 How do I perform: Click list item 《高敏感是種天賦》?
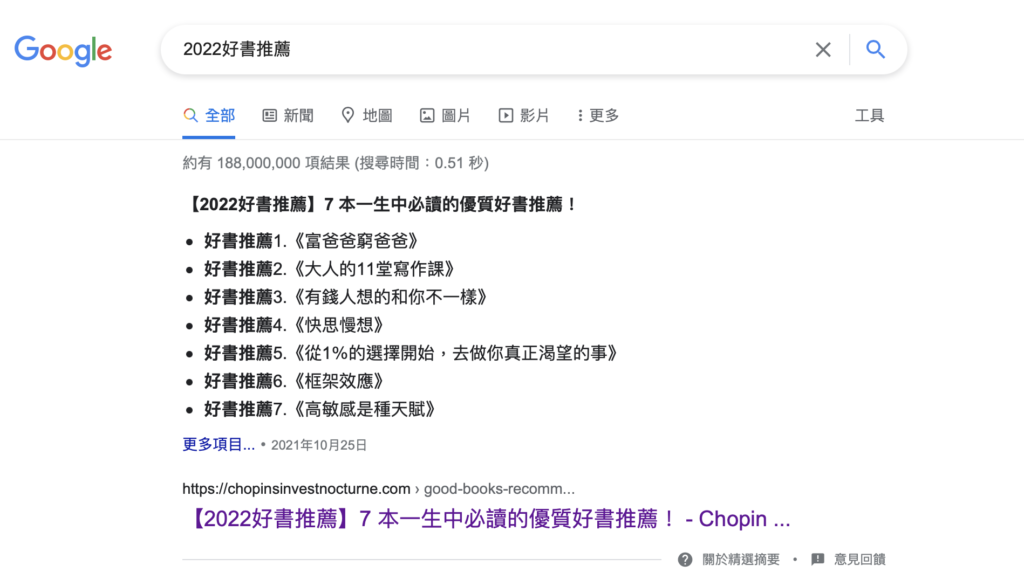tap(320, 409)
